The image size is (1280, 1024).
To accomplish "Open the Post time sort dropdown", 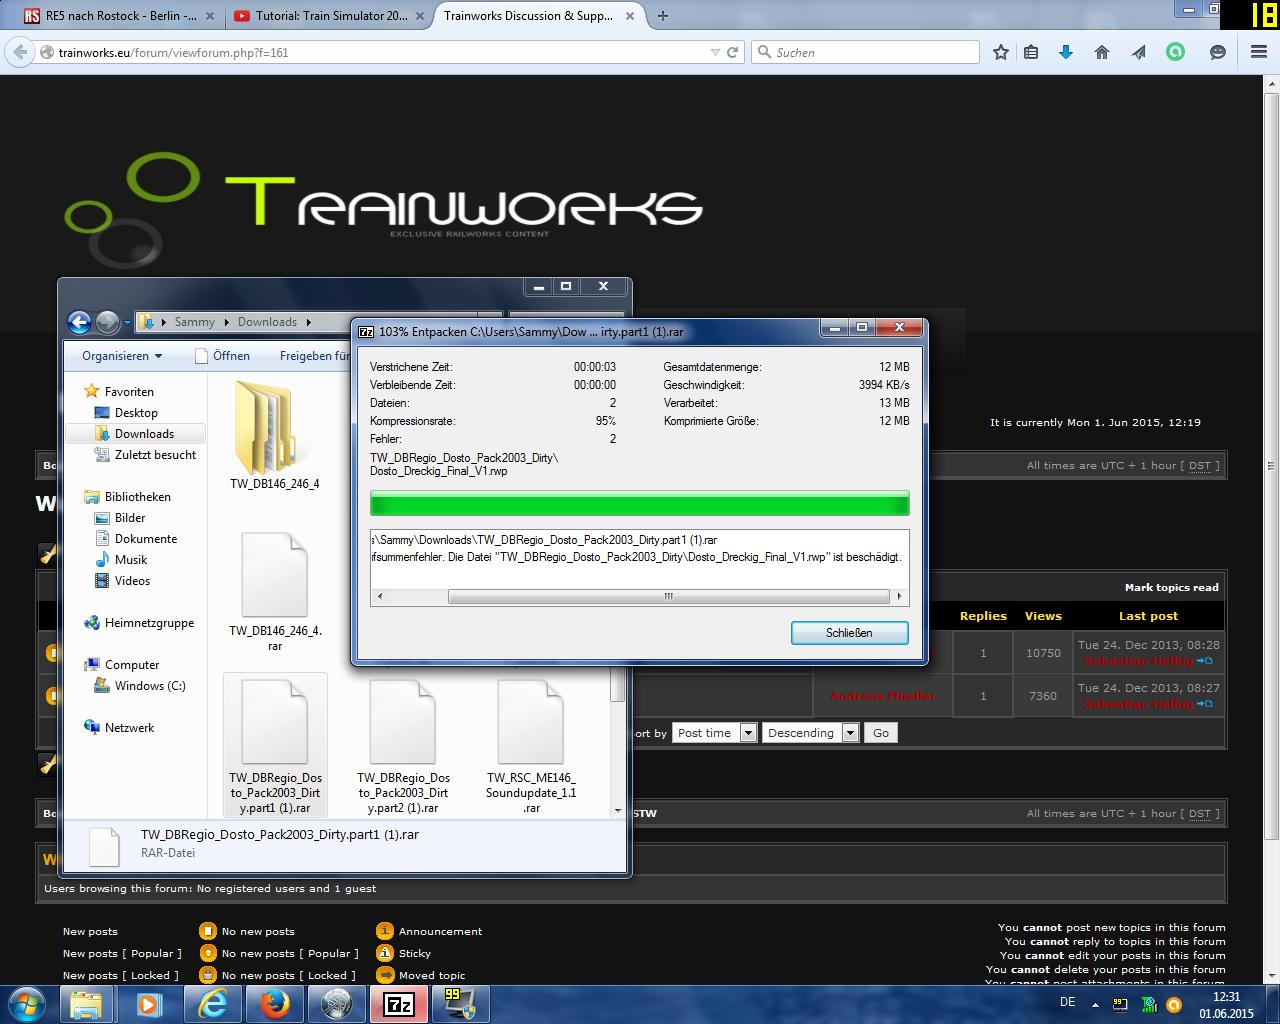I will [714, 733].
